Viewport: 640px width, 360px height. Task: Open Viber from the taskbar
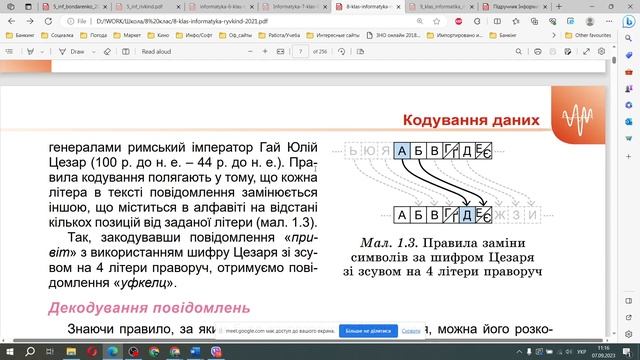click(x=216, y=351)
